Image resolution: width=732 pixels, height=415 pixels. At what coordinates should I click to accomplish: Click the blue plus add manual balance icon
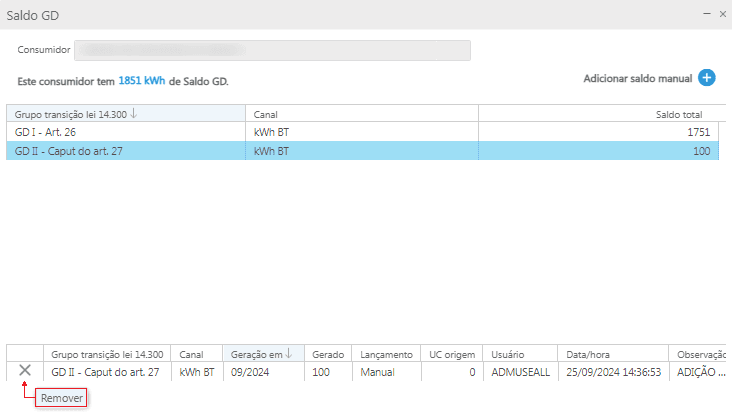tap(707, 78)
